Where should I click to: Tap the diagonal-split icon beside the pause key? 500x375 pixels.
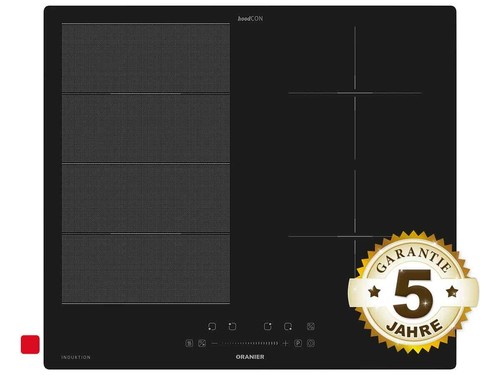(202, 343)
